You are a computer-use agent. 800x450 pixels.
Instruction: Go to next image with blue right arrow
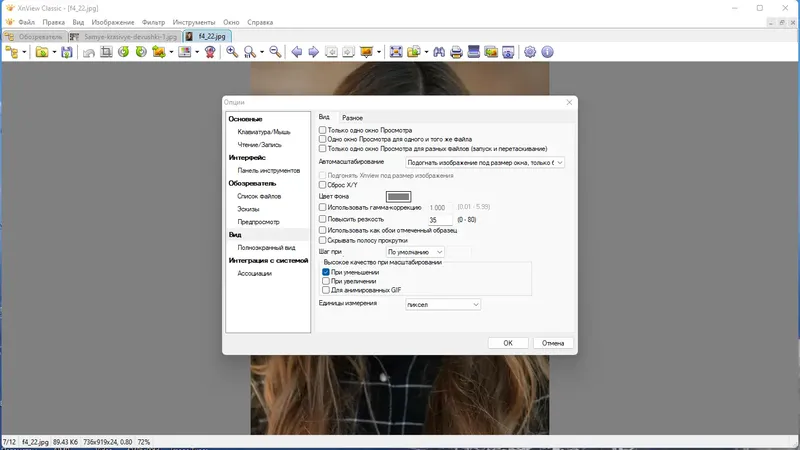(314, 52)
